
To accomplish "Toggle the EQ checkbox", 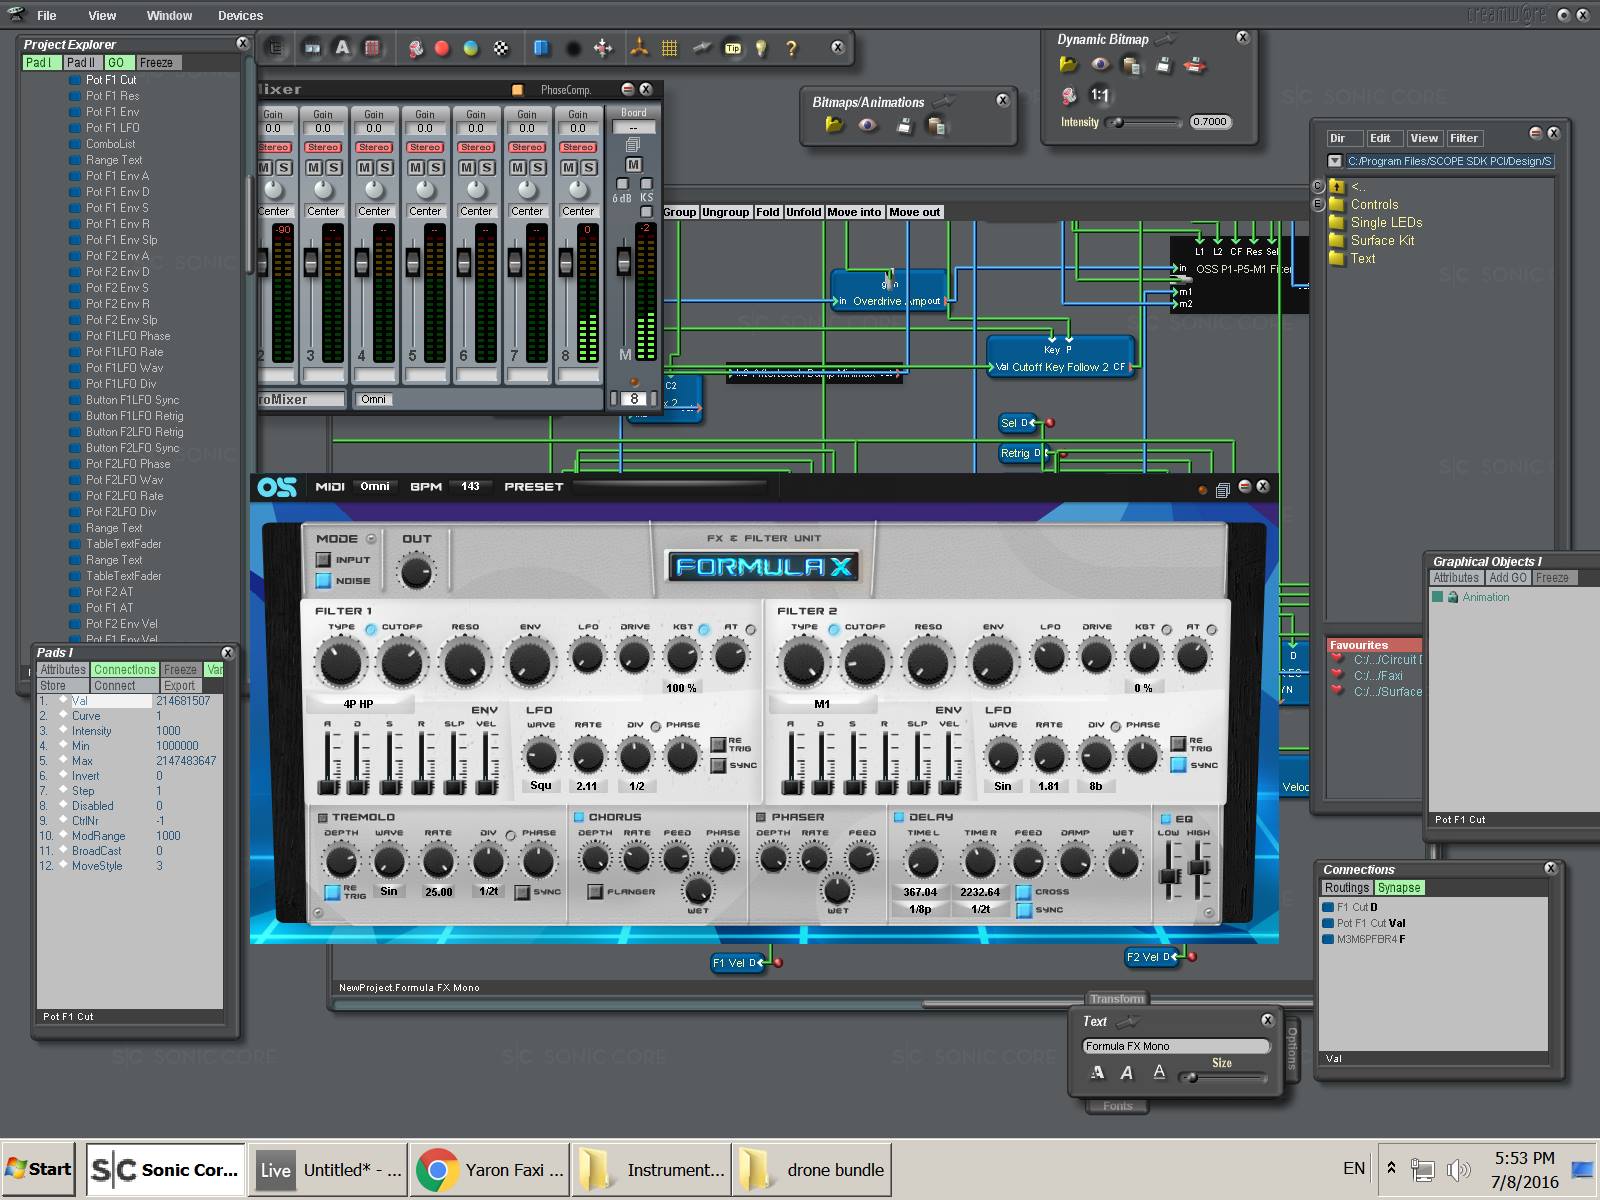I will coord(1165,818).
